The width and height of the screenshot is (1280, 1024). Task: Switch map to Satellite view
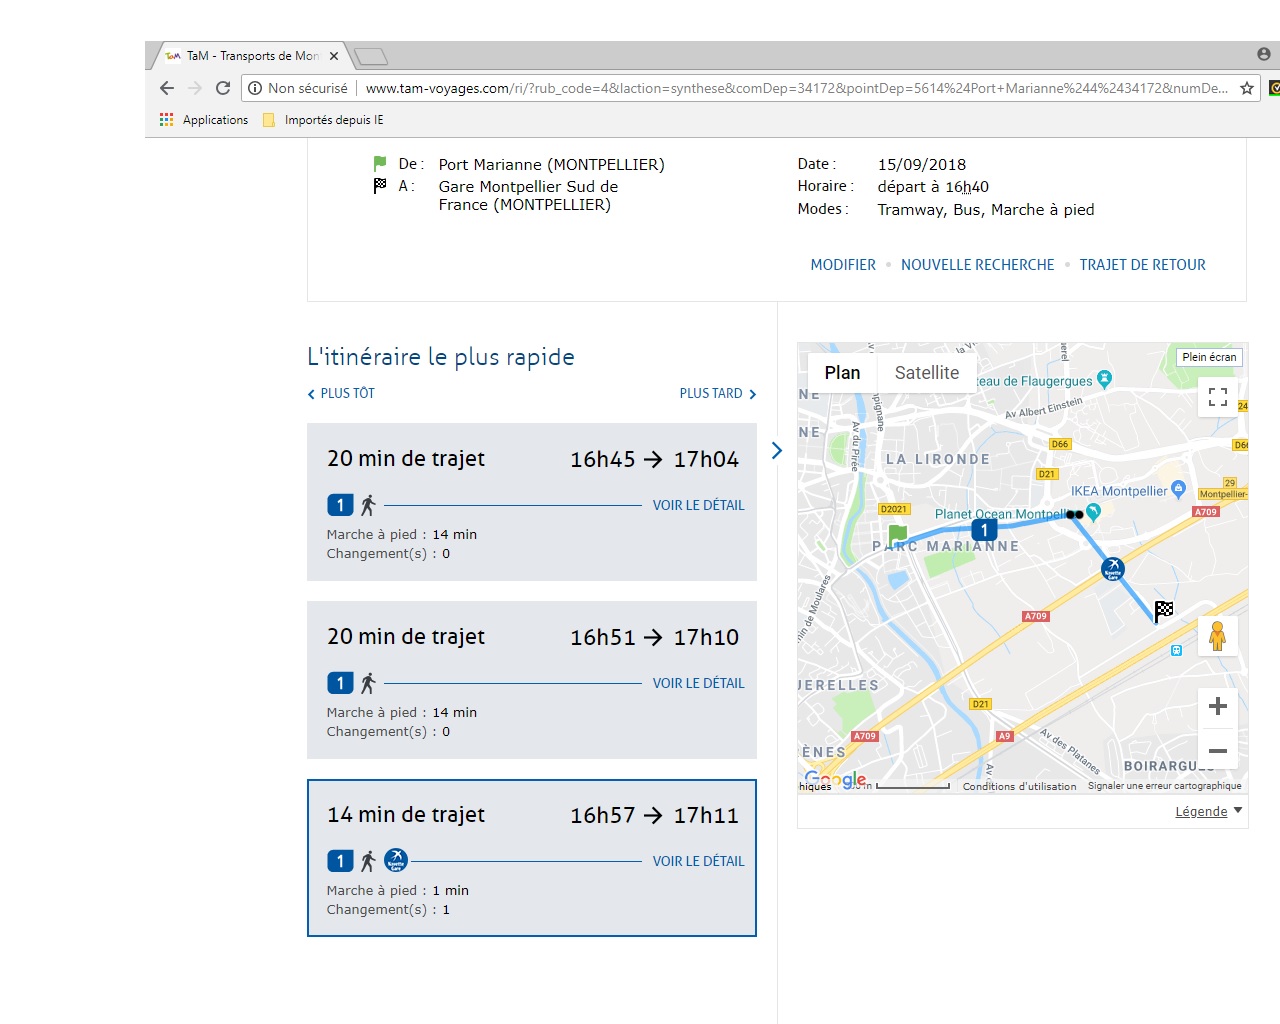(926, 373)
